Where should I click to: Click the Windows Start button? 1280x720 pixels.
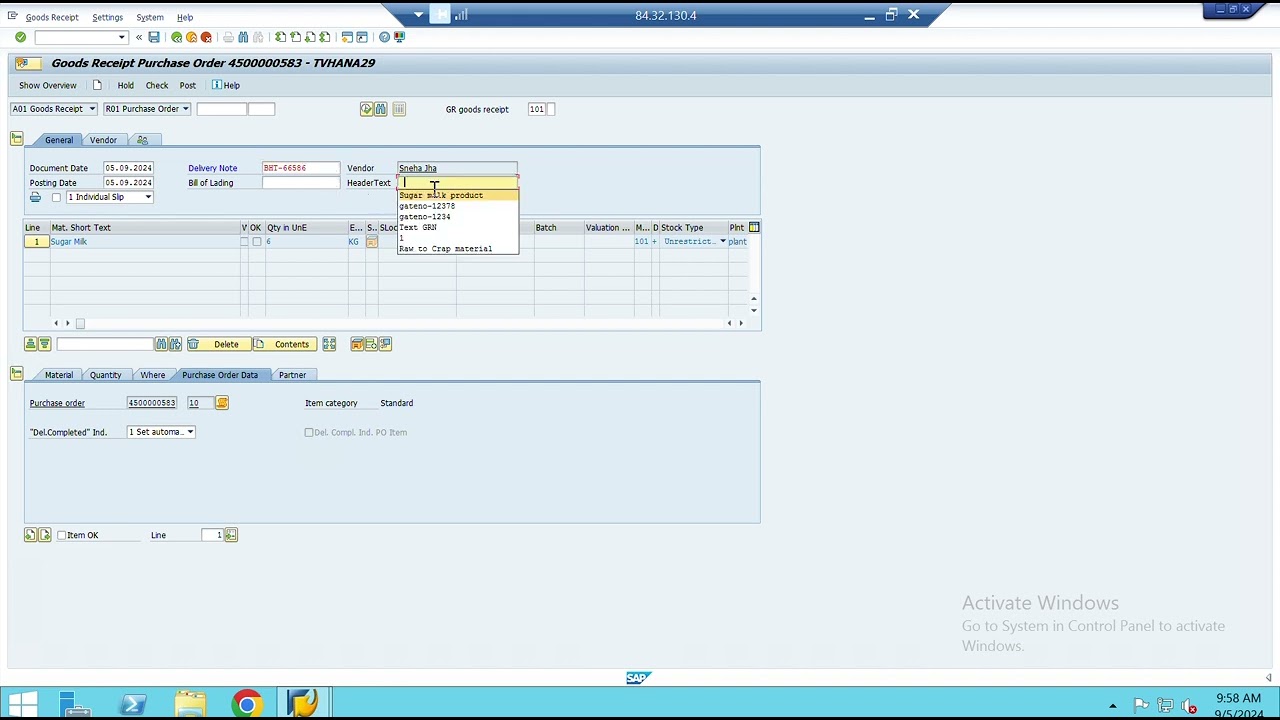[22, 704]
